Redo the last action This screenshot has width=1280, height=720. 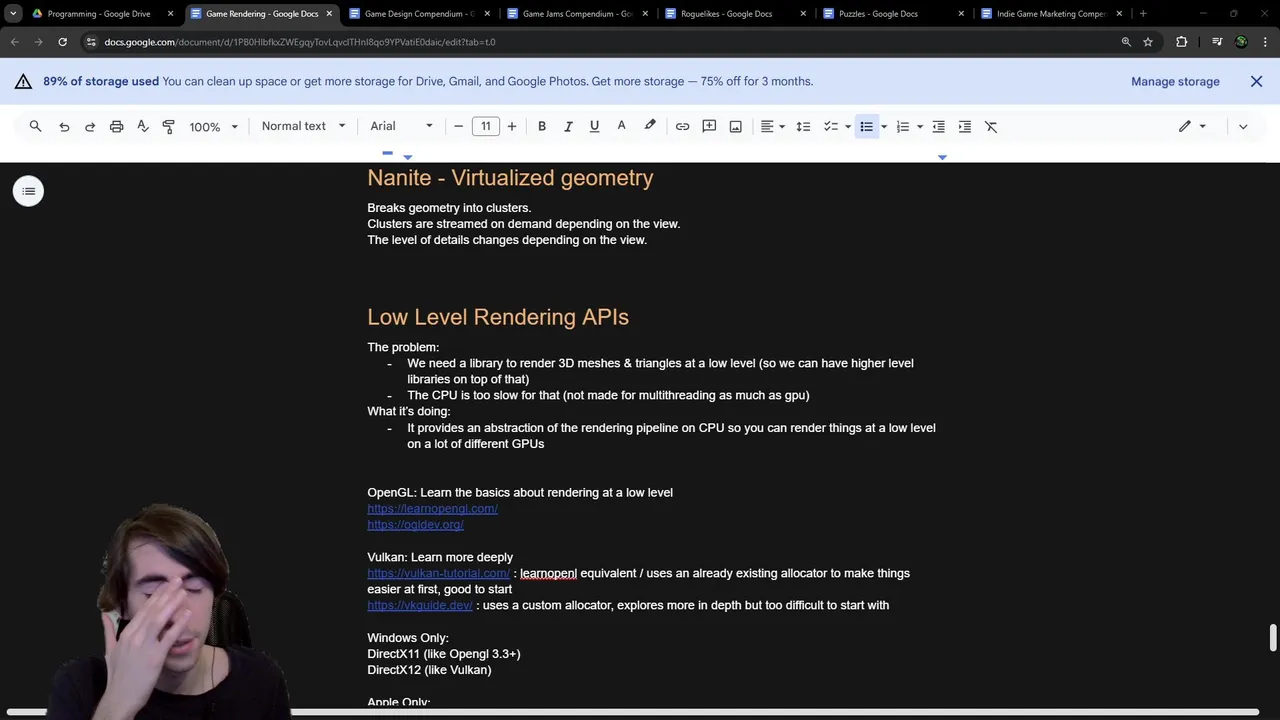coord(90,126)
